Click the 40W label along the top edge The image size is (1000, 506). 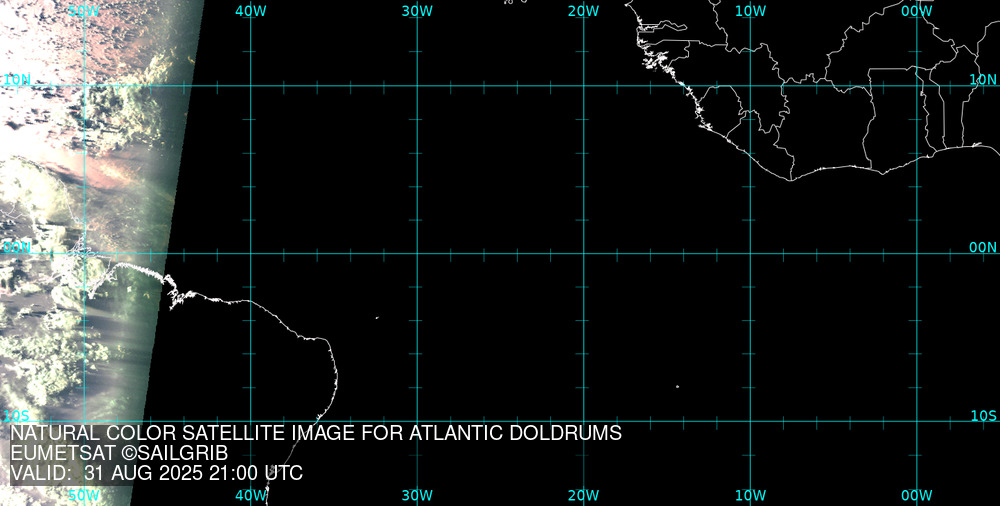click(x=251, y=11)
